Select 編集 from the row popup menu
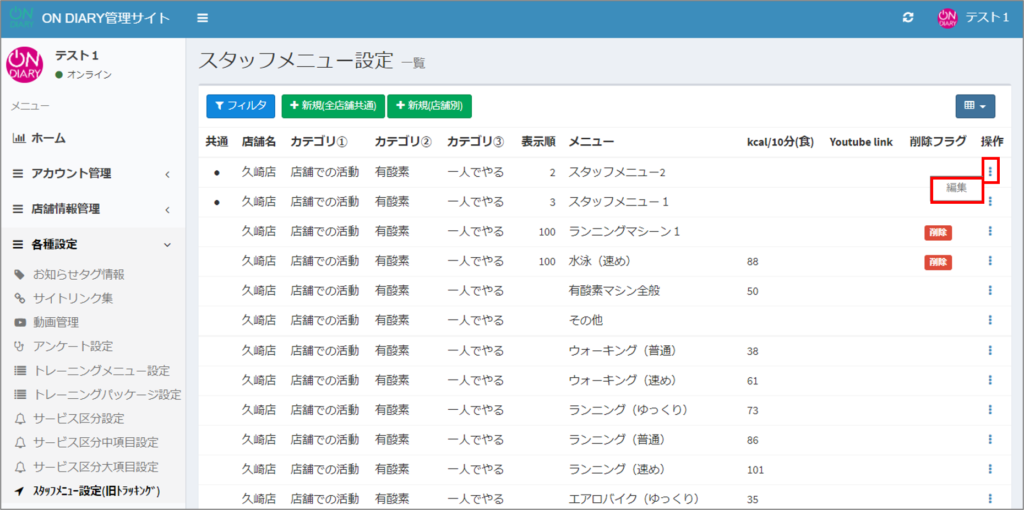The width and height of the screenshot is (1024, 510). coord(956,188)
